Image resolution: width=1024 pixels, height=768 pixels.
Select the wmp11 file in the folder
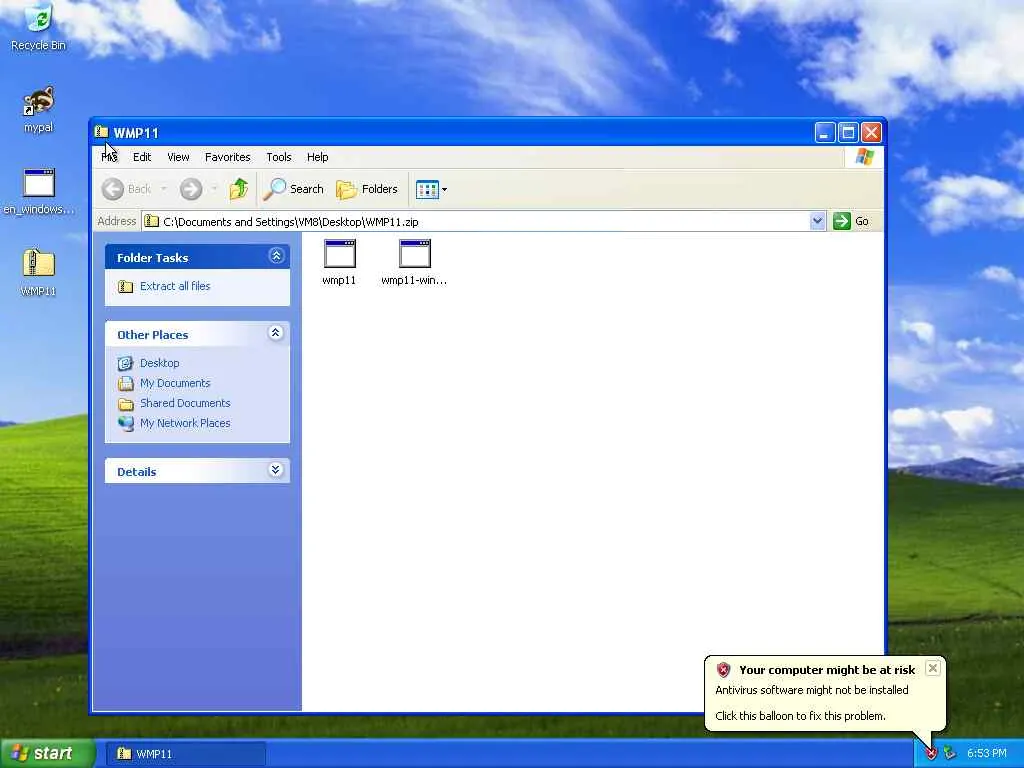click(x=339, y=263)
